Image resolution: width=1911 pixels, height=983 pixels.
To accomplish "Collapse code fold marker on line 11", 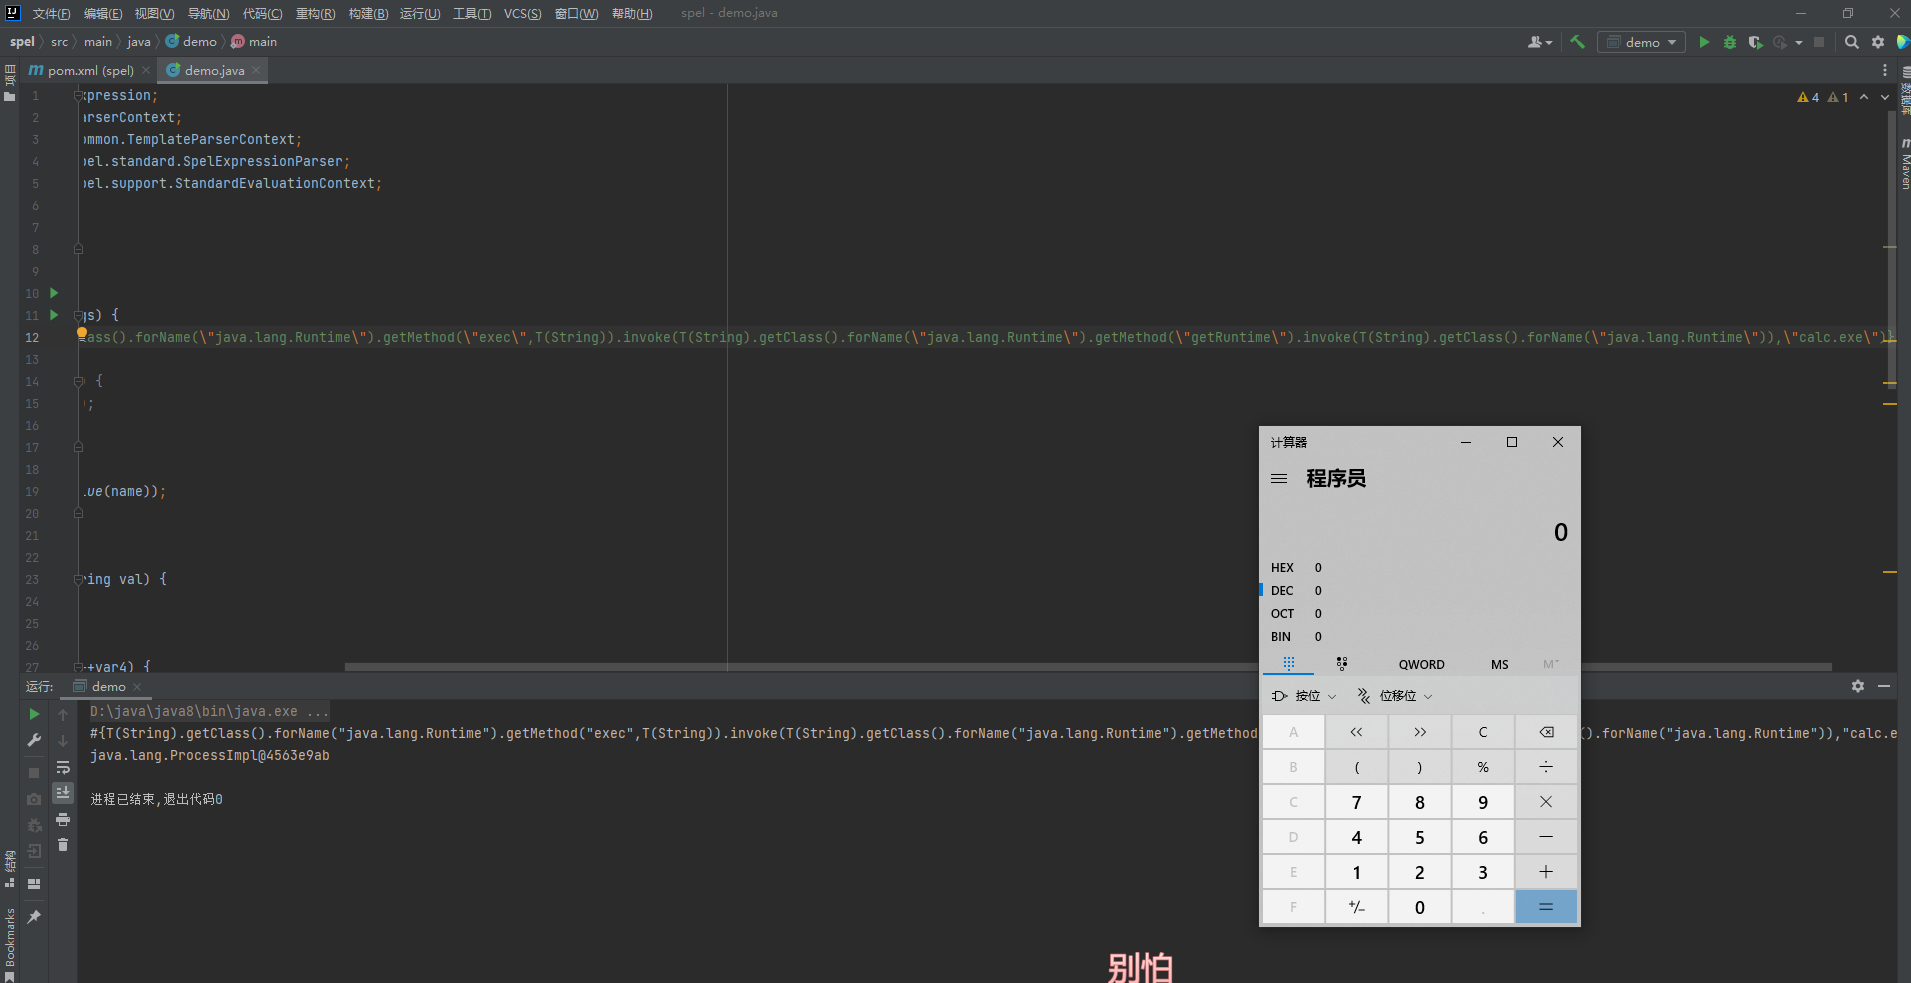I will 79,315.
